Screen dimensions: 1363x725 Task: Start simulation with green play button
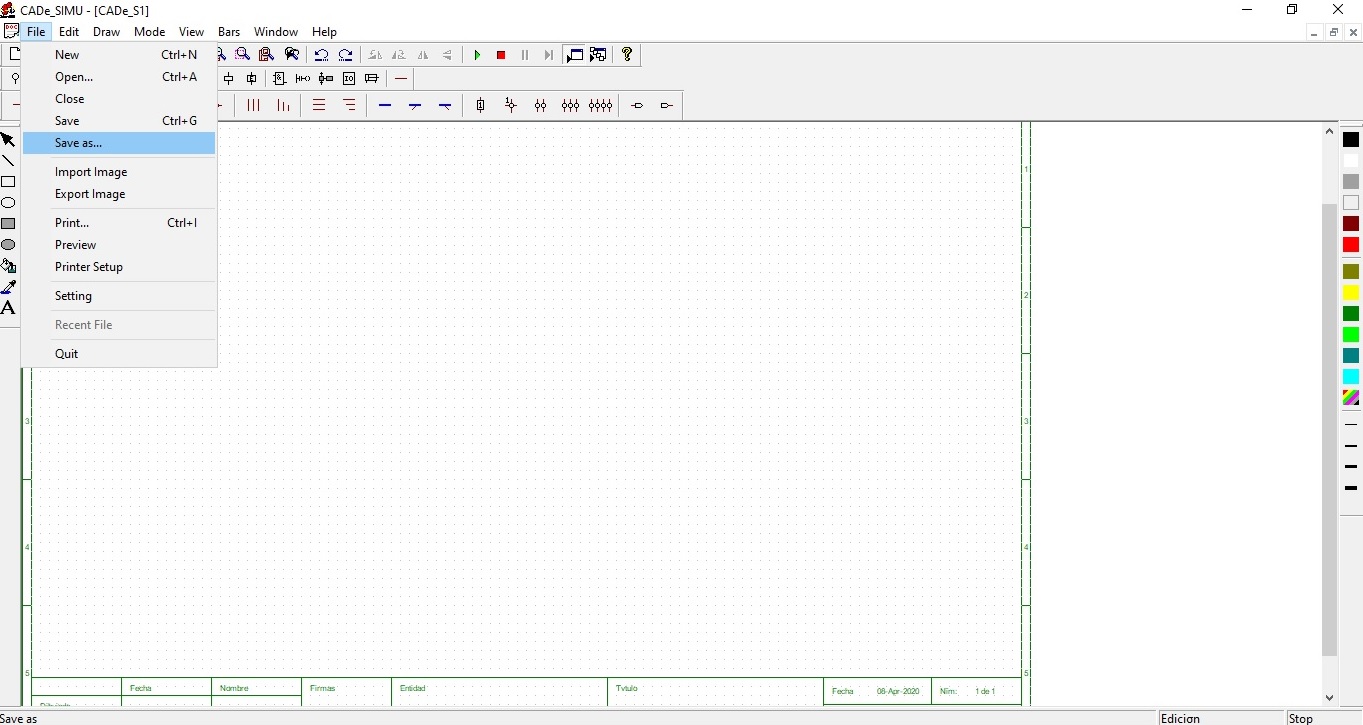coord(477,55)
